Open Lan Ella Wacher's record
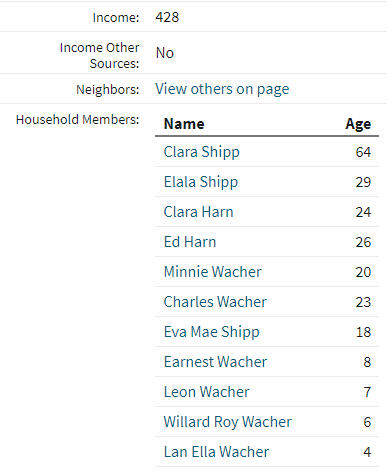The image size is (392, 471). (x=216, y=452)
